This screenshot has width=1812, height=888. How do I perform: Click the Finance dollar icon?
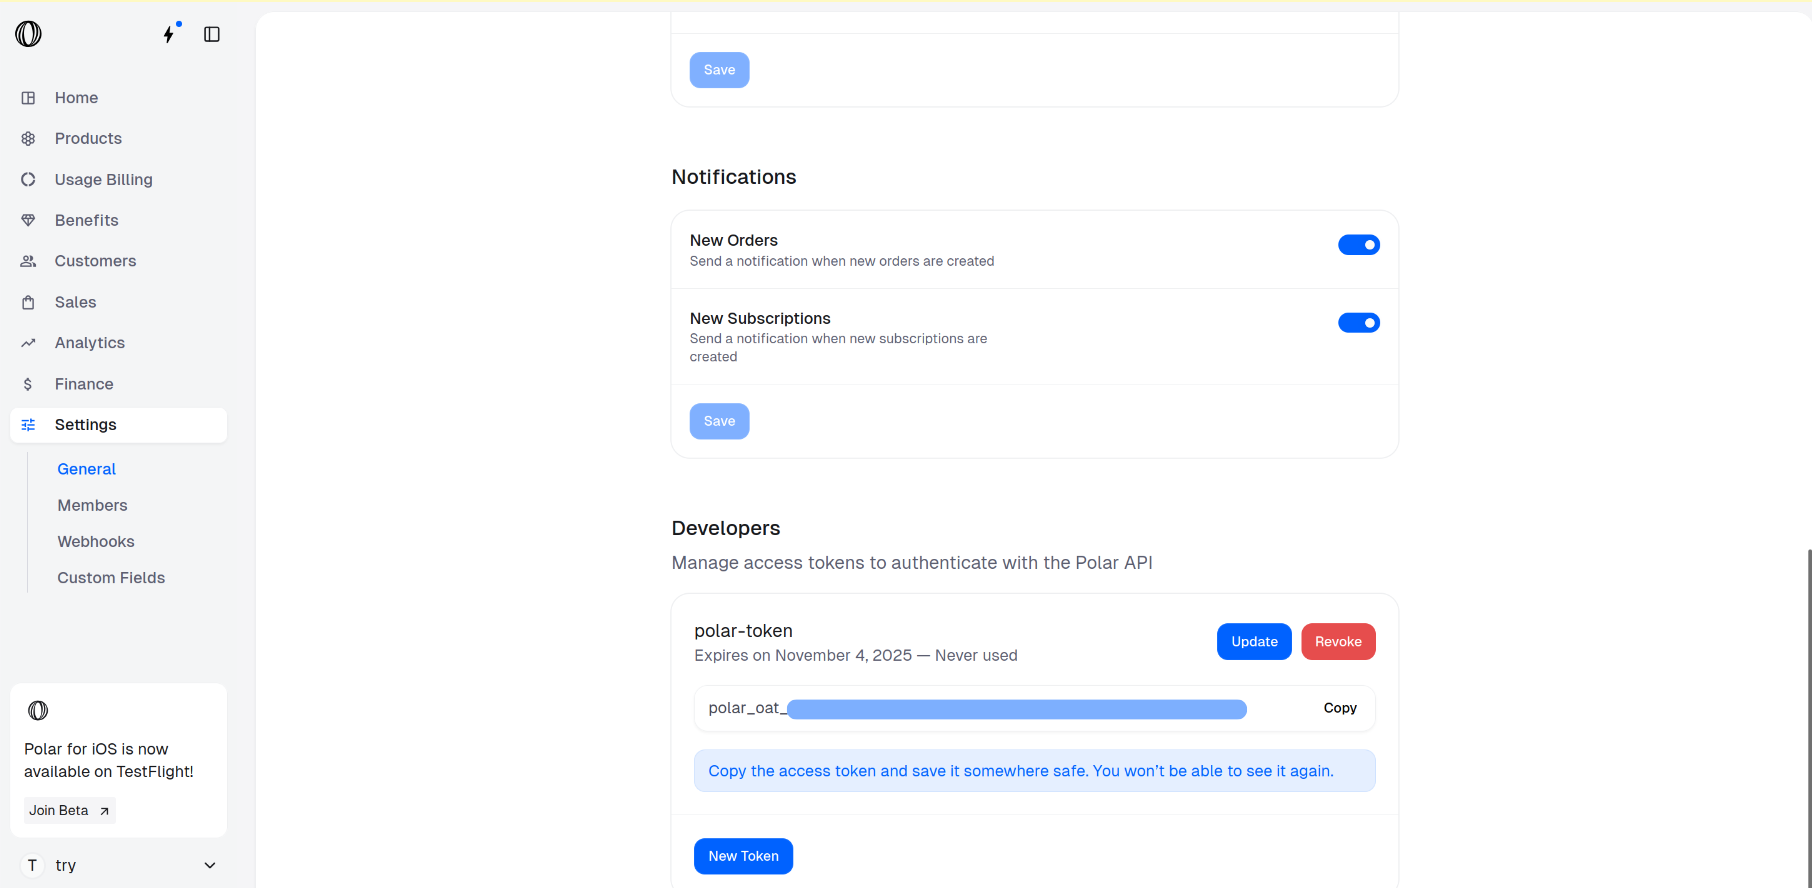(x=28, y=384)
